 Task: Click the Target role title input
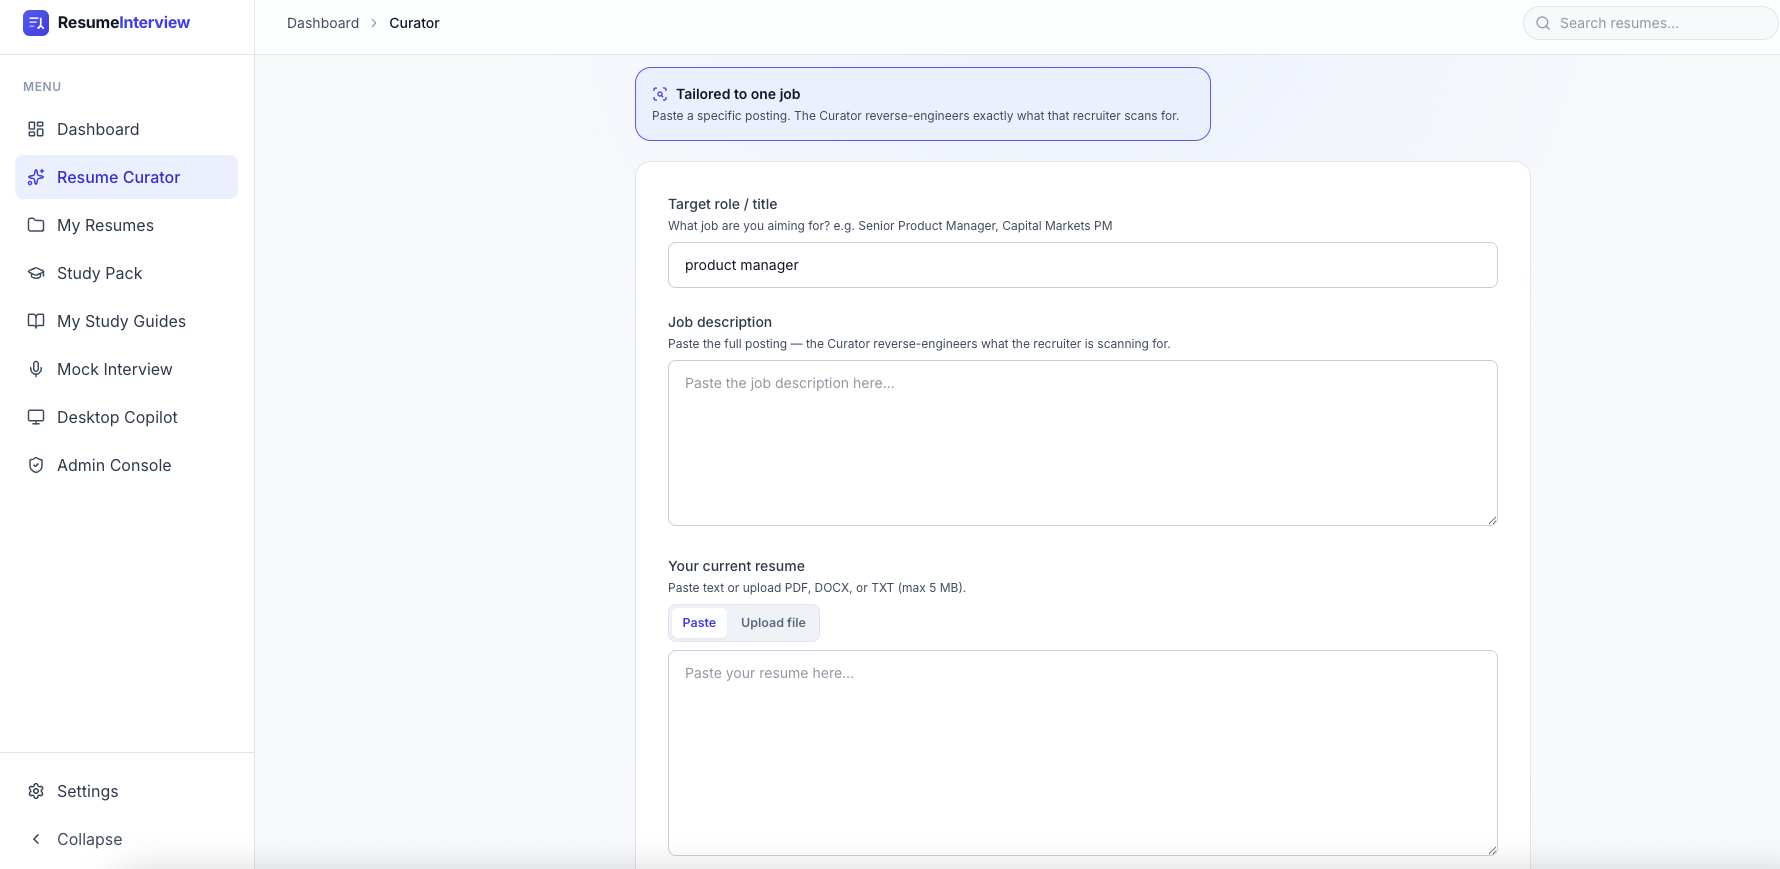point(1082,265)
